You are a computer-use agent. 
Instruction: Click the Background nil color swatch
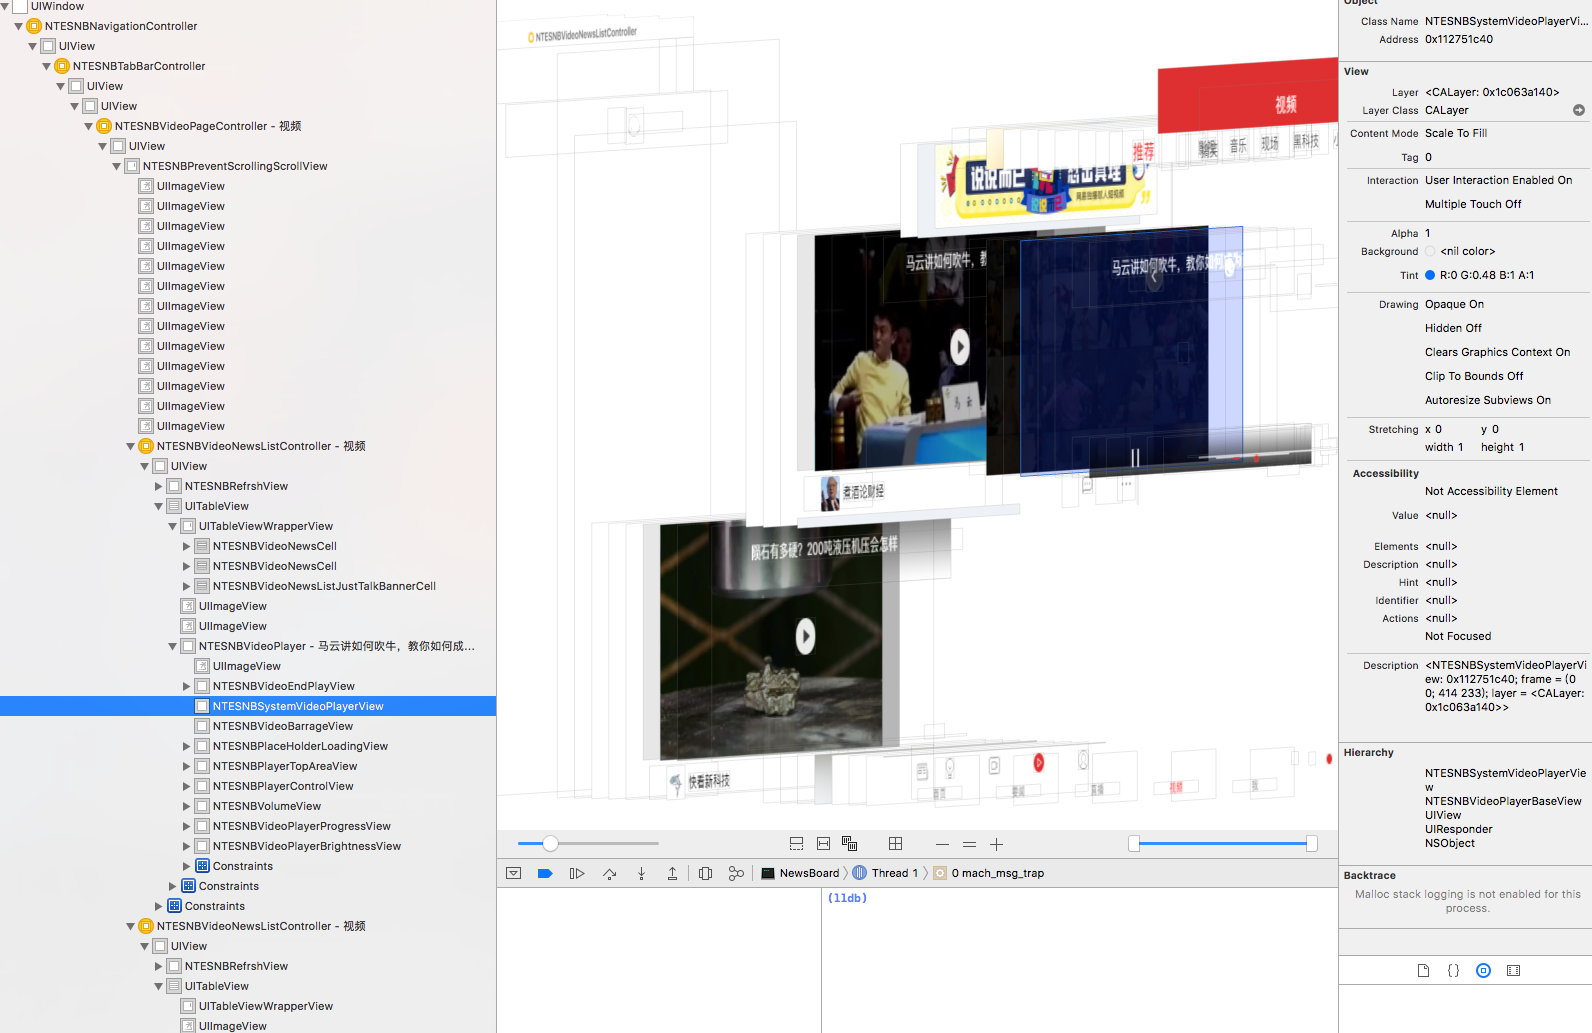pos(1430,251)
